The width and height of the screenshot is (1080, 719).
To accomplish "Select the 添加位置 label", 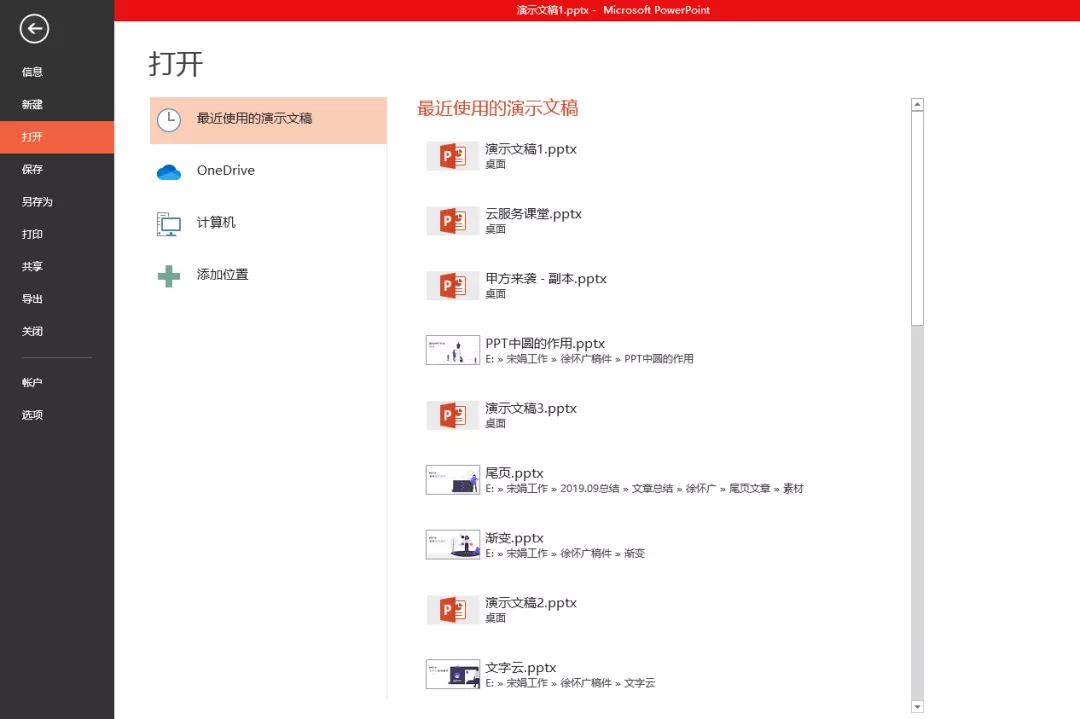I will [222, 274].
